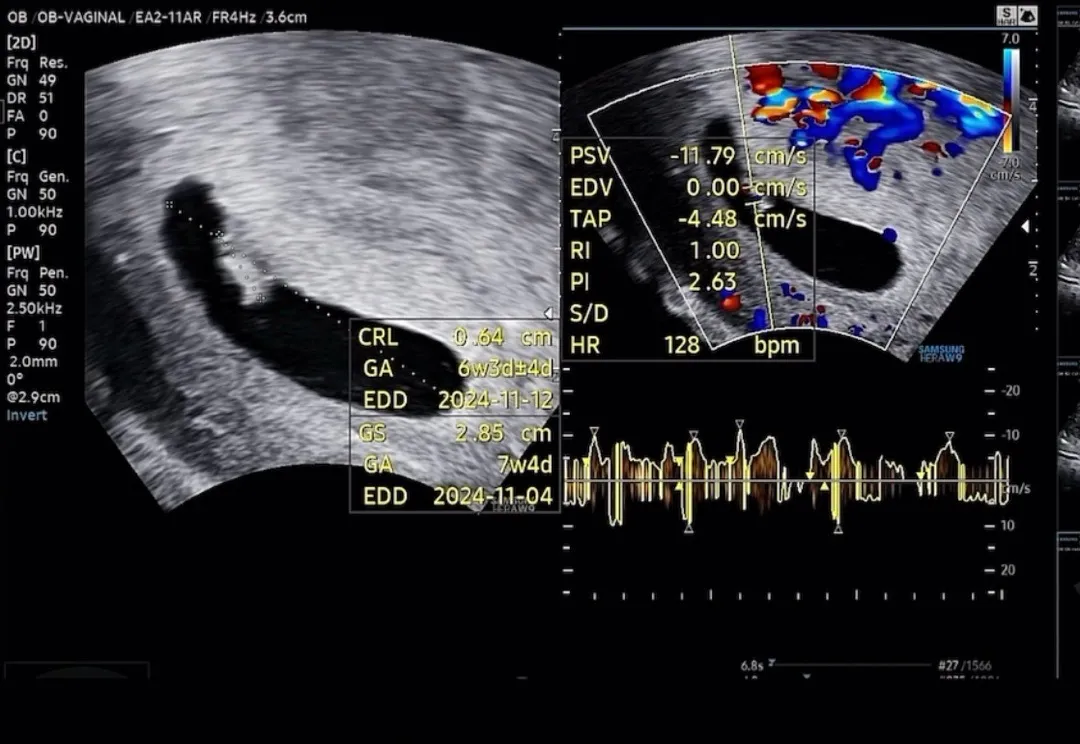Click the EDD 2024-11-12 result

pos(457,400)
